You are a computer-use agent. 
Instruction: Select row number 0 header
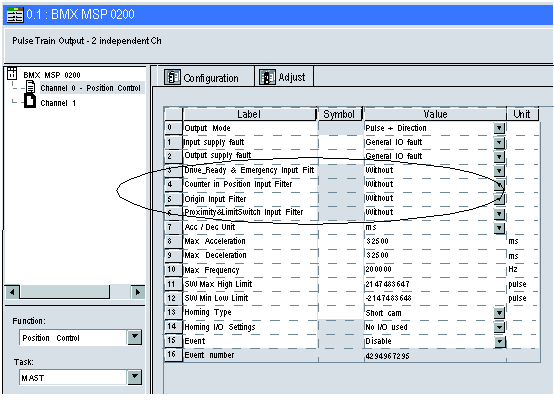point(173,128)
